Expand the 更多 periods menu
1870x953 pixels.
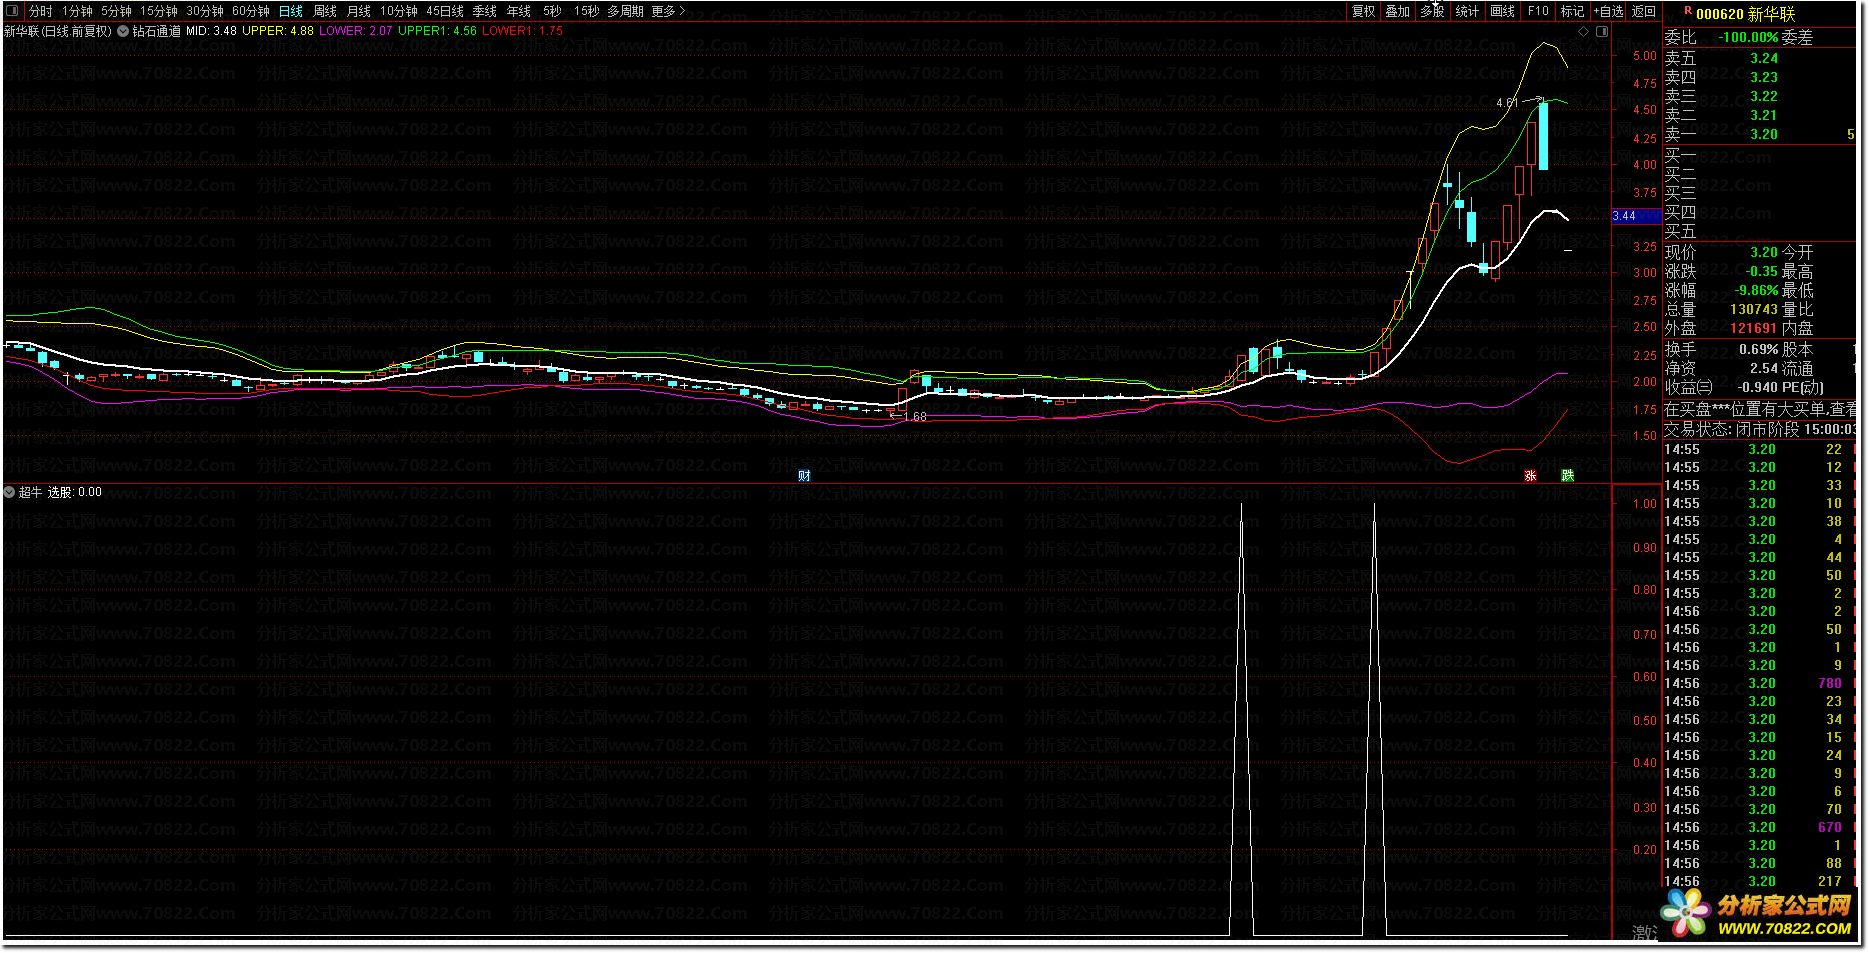(x=668, y=11)
